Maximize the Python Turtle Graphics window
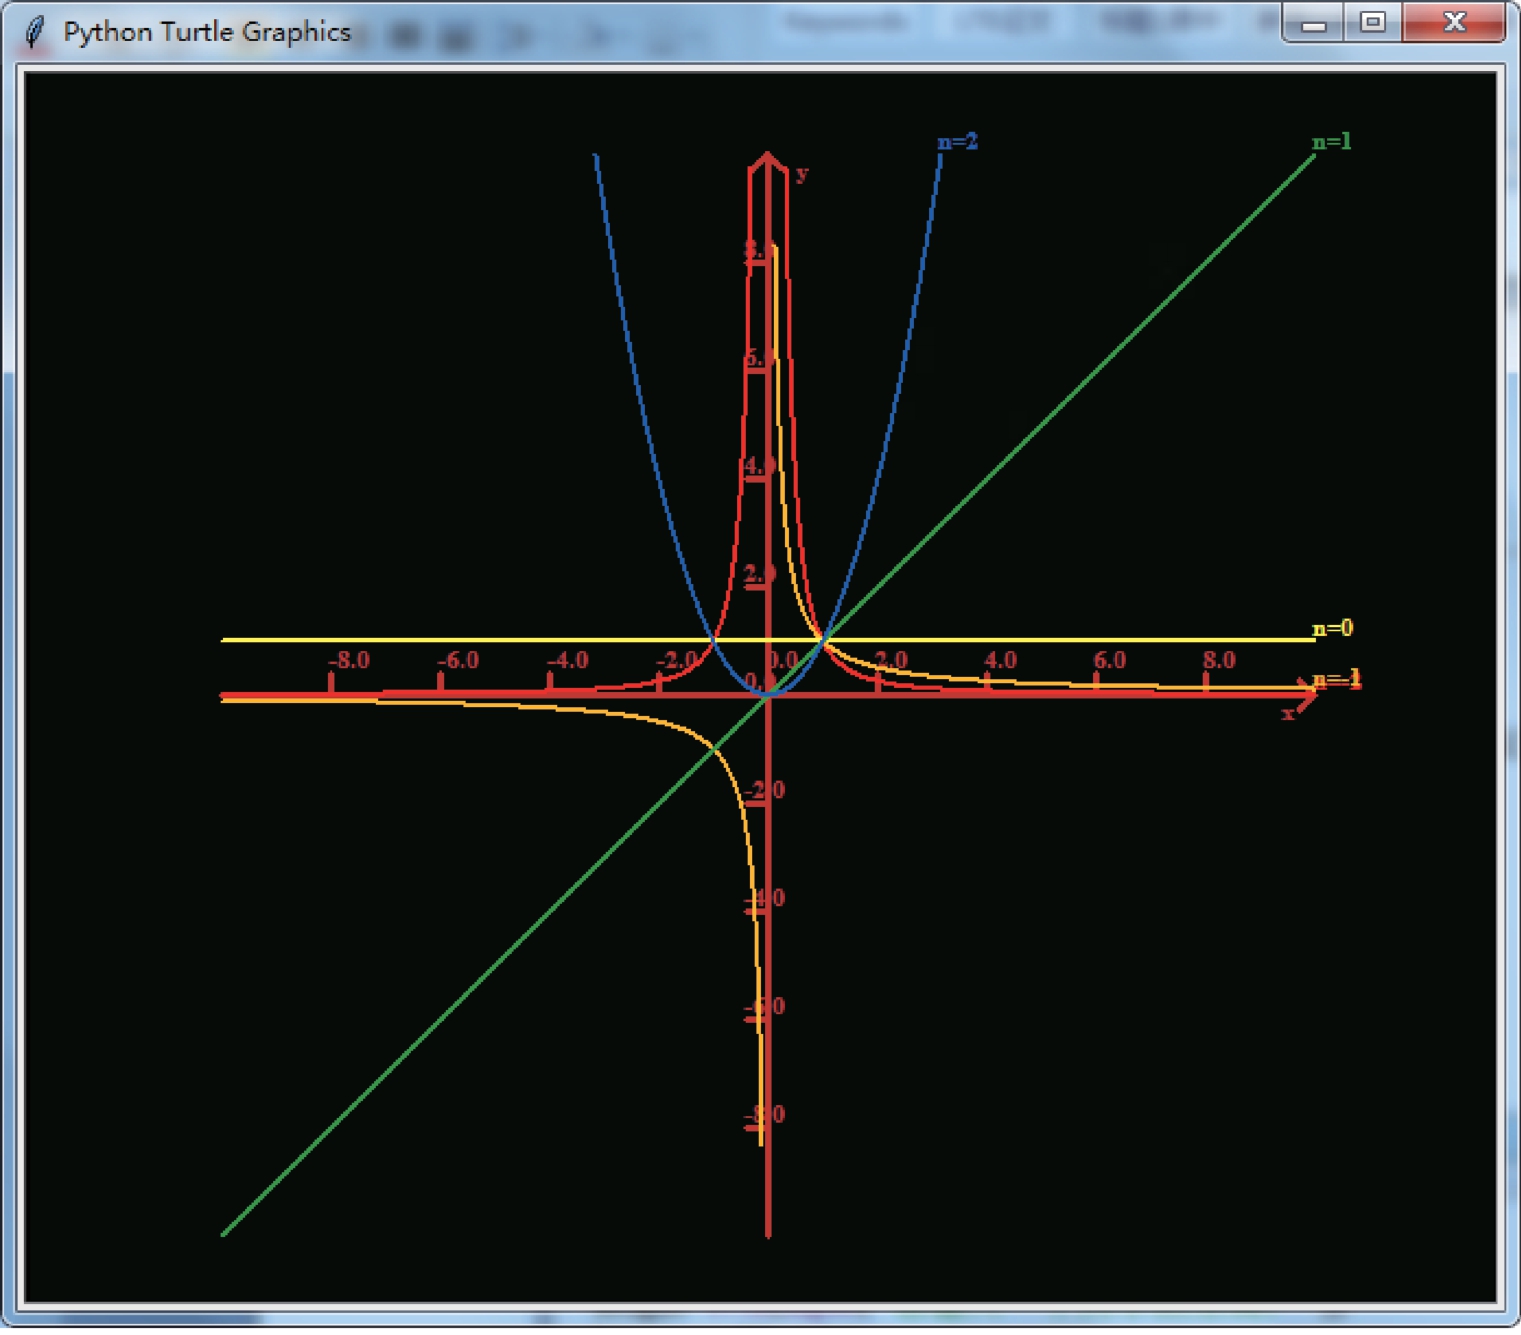 point(1373,22)
